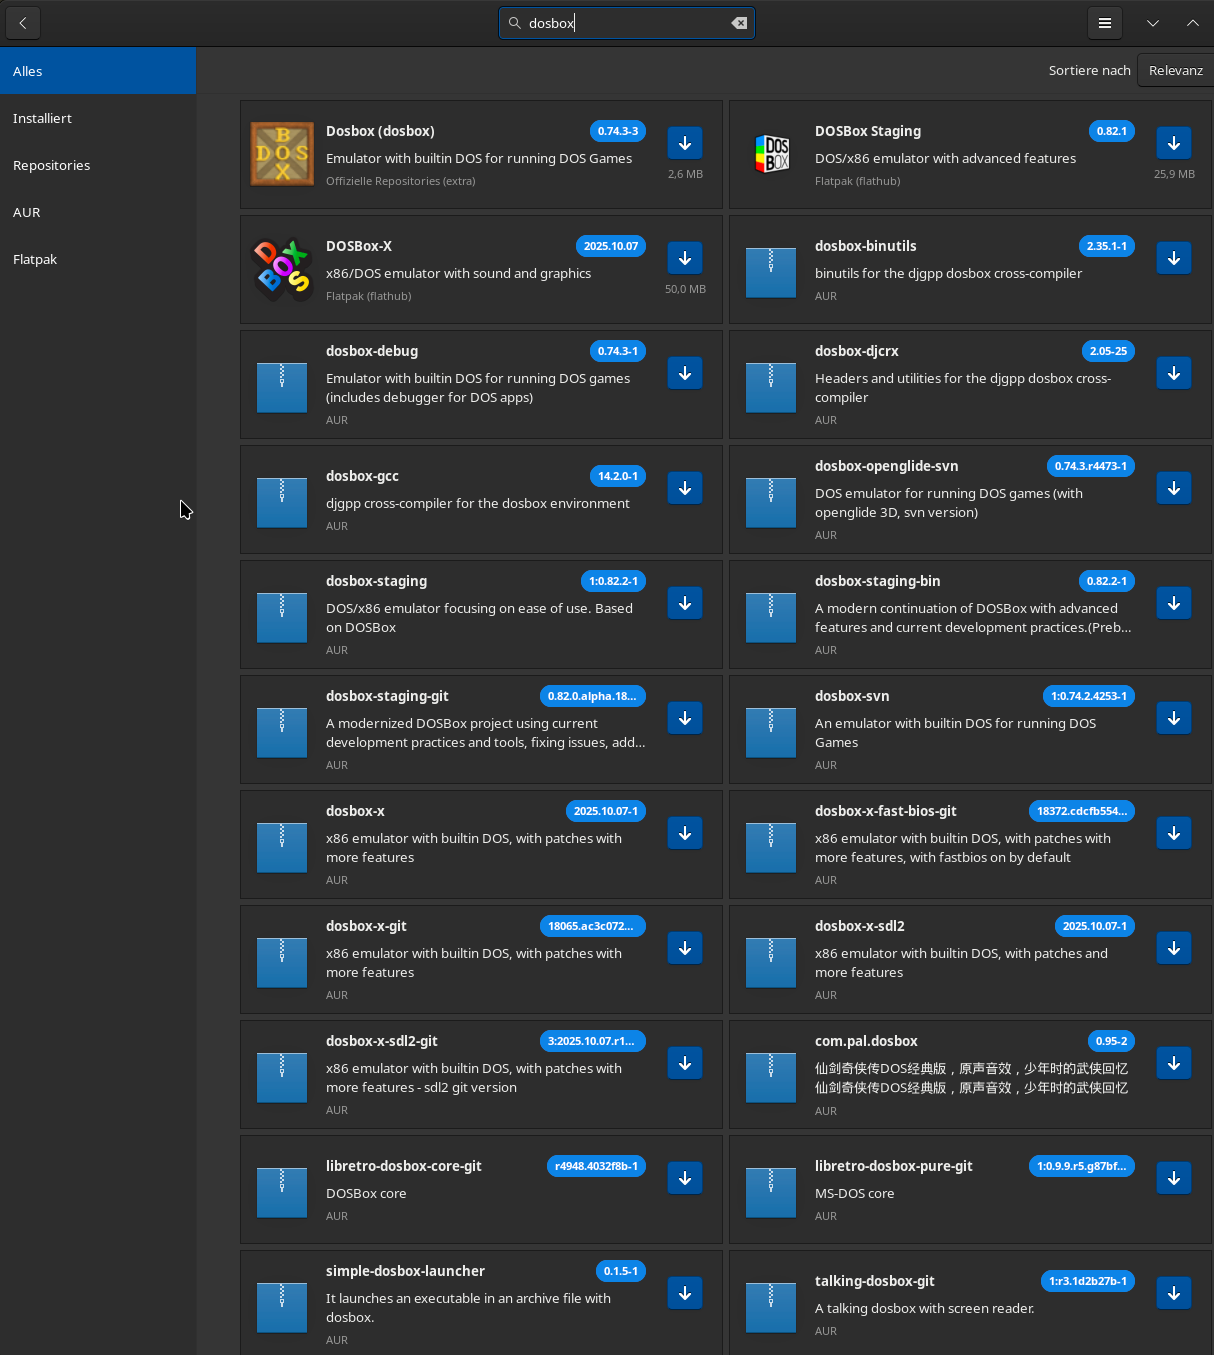Go back with the arrow button
This screenshot has height=1355, width=1214.
point(23,23)
